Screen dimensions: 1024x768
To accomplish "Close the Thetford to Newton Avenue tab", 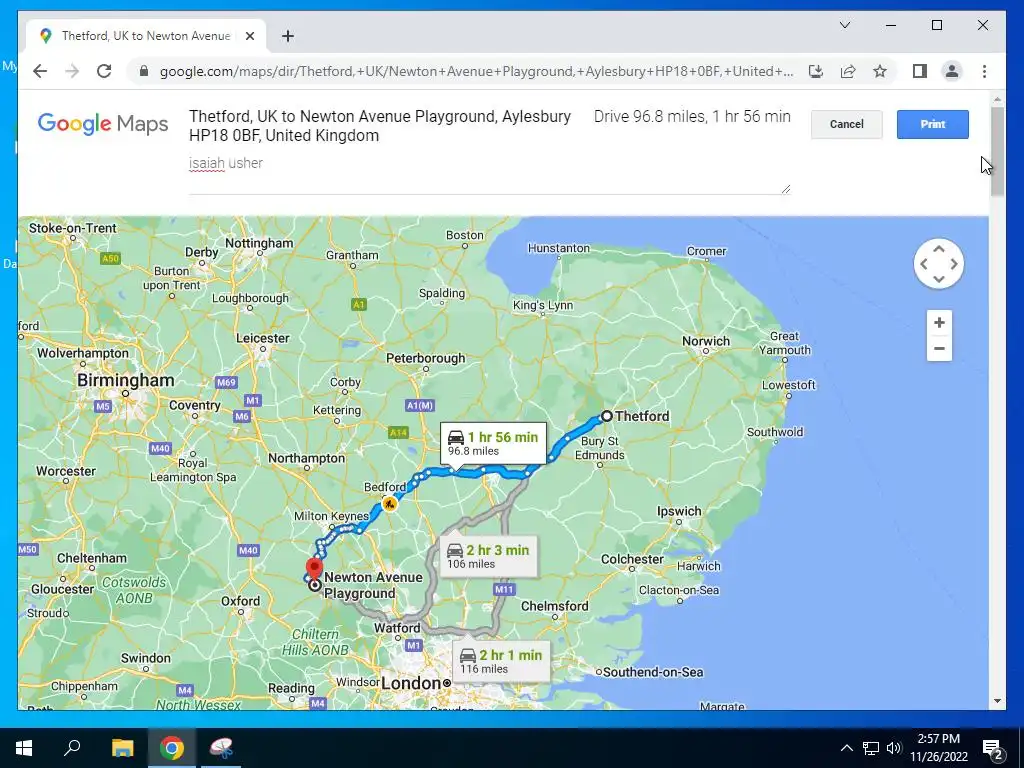I will [x=249, y=36].
